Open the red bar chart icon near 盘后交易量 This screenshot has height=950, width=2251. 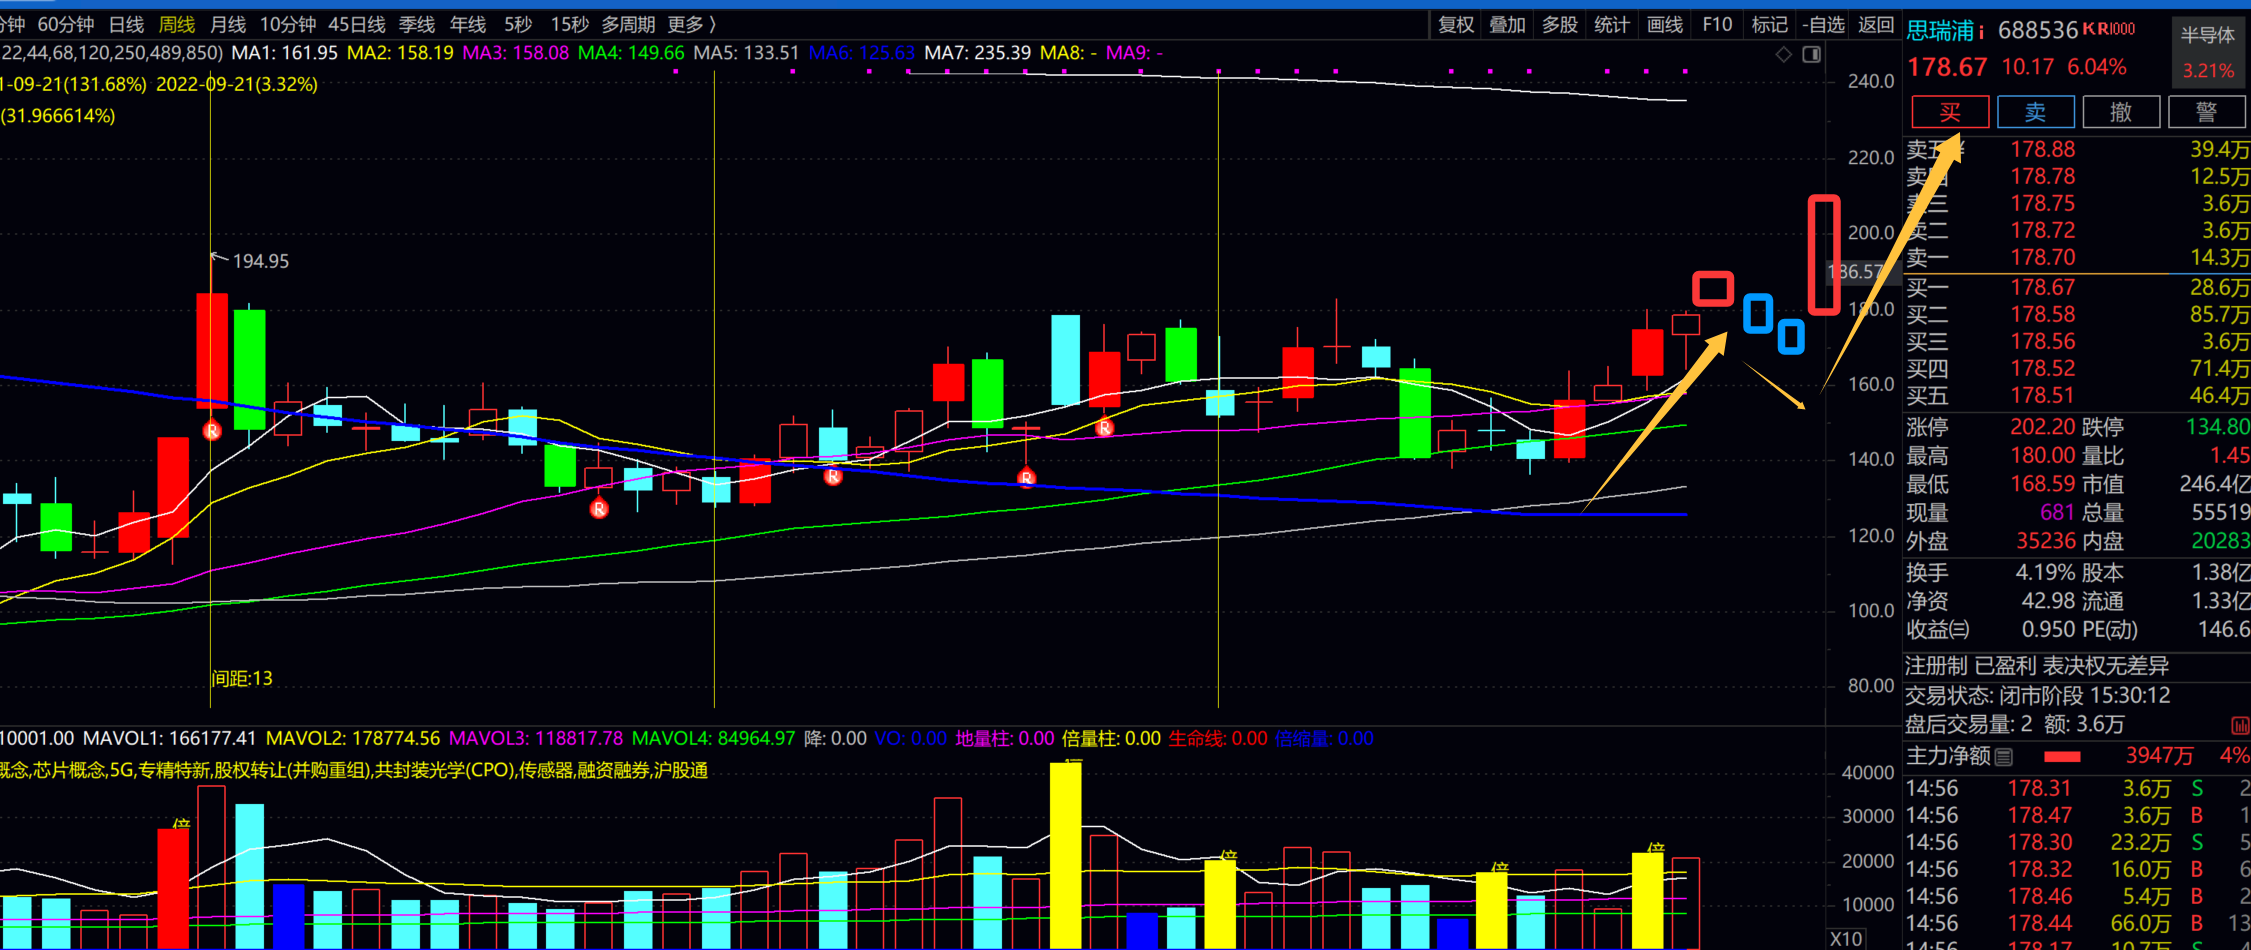coord(2239,725)
